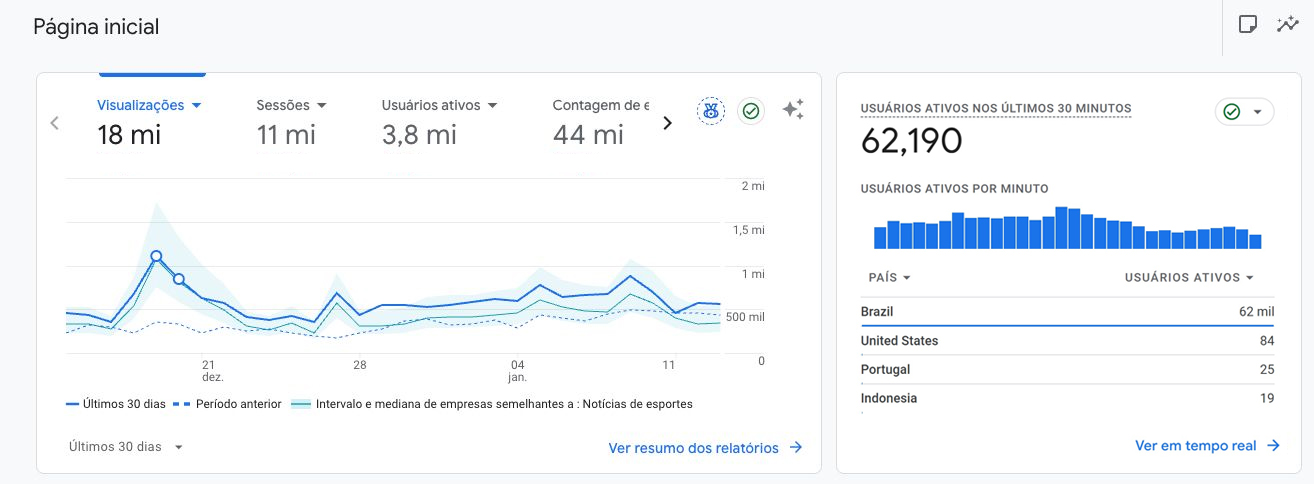Image resolution: width=1314 pixels, height=484 pixels.
Task: Click the USUÁRIOS ATIVOS POR MINUTO label
Action: pos(954,188)
